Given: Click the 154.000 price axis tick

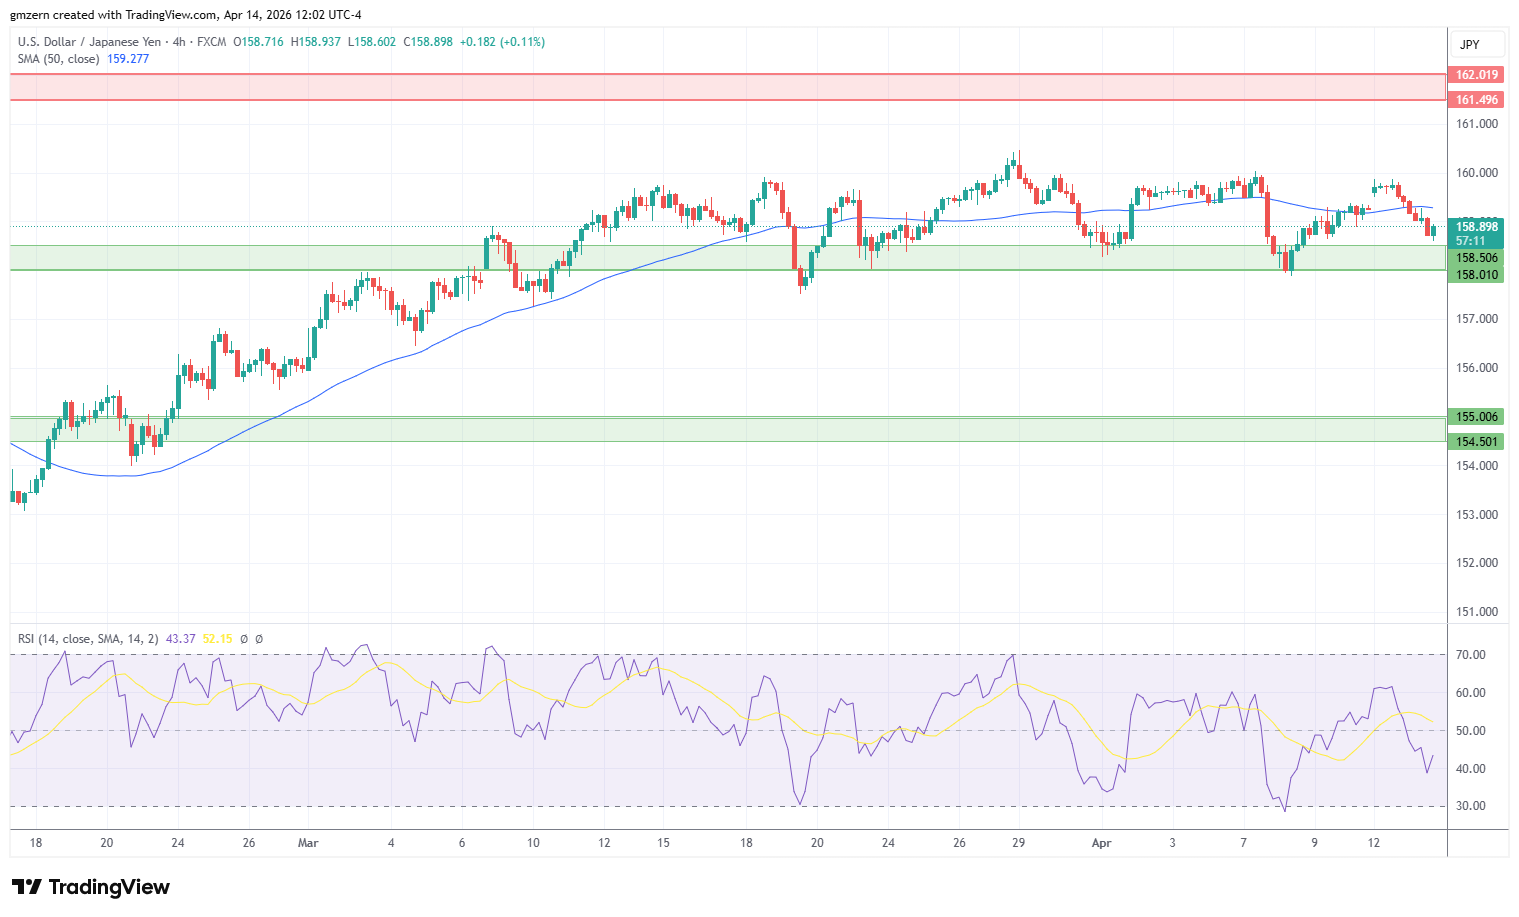Looking at the screenshot, I should [1477, 466].
